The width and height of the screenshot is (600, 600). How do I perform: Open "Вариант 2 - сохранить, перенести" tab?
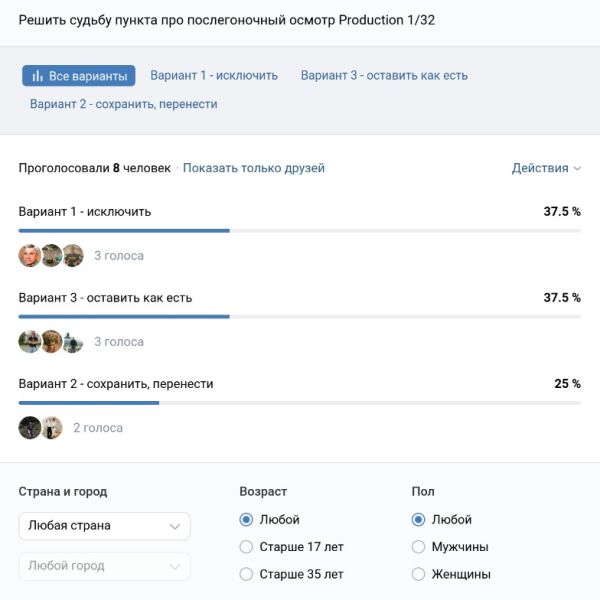point(123,103)
